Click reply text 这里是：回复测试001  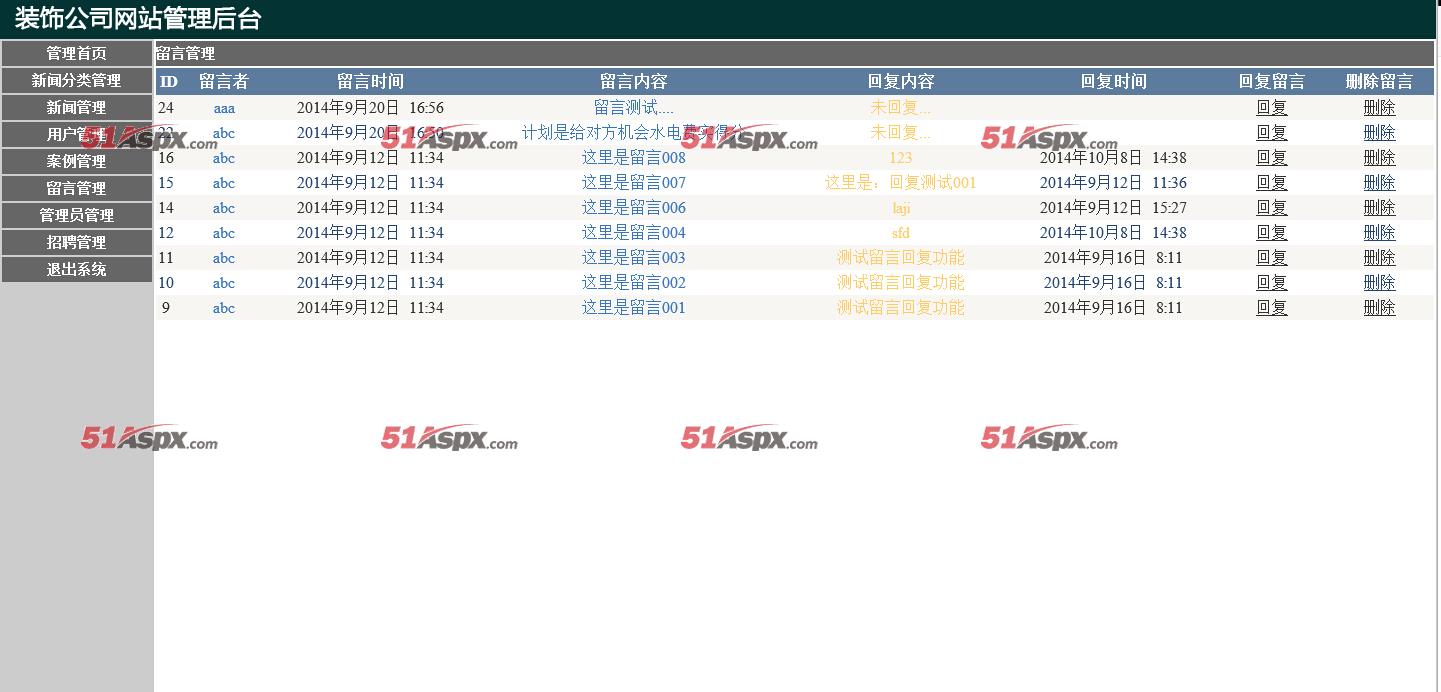pos(901,182)
